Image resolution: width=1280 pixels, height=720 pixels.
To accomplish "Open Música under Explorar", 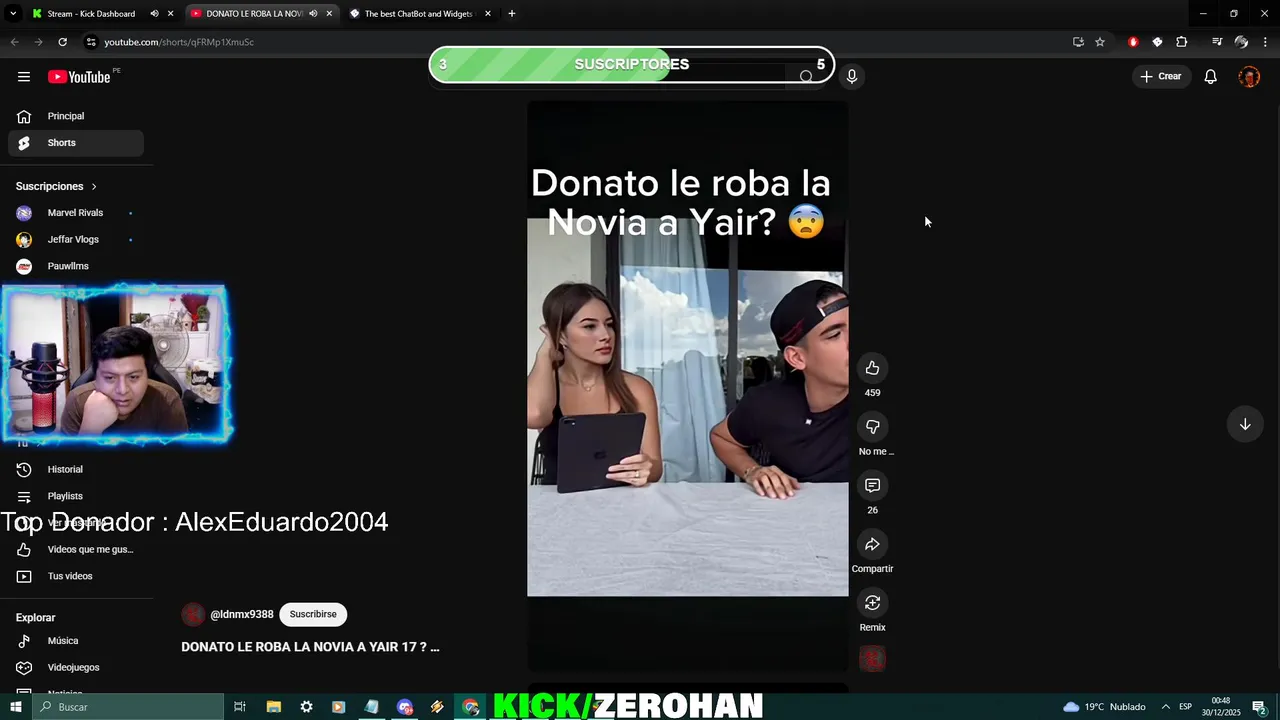I will (76, 641).
